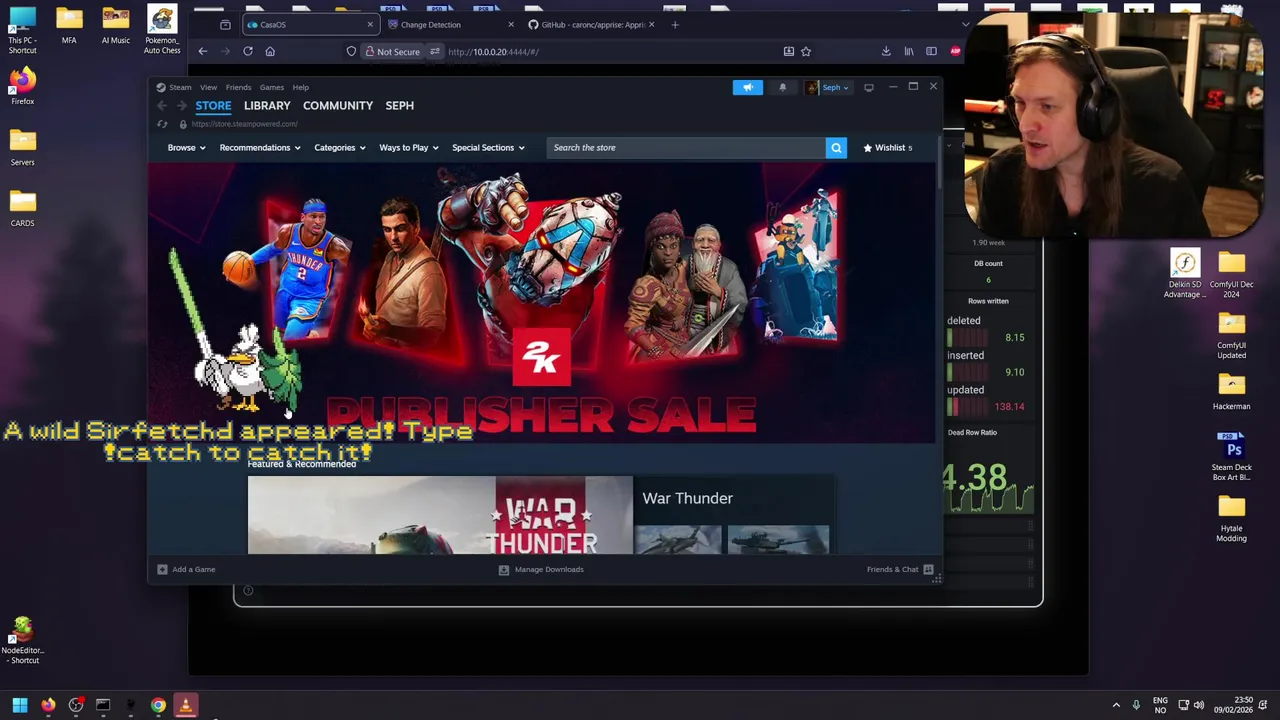Open the View menu in Steam
This screenshot has height=720, width=1280.
click(208, 87)
